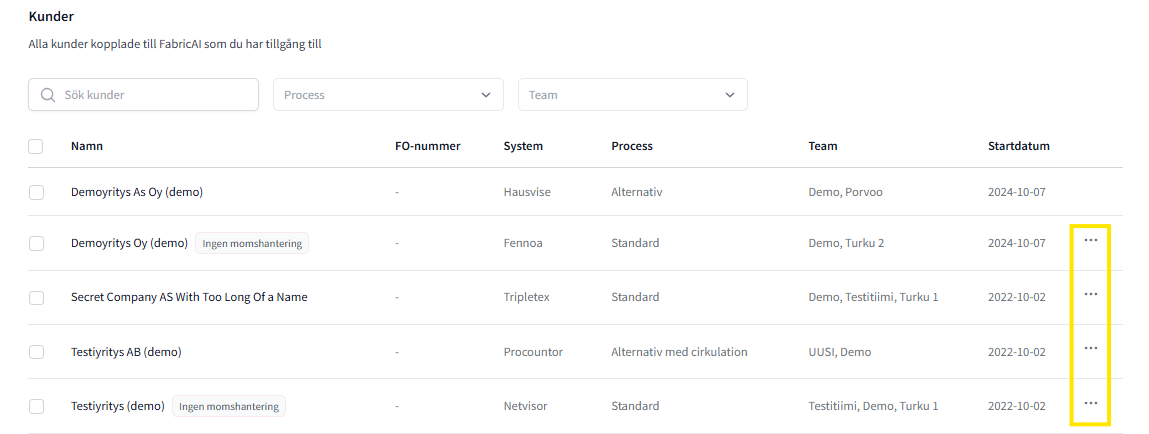This screenshot has height=434, width=1149.
Task: Click Ingen momshantering tag on Demoyritys Oy
Action: (252, 243)
